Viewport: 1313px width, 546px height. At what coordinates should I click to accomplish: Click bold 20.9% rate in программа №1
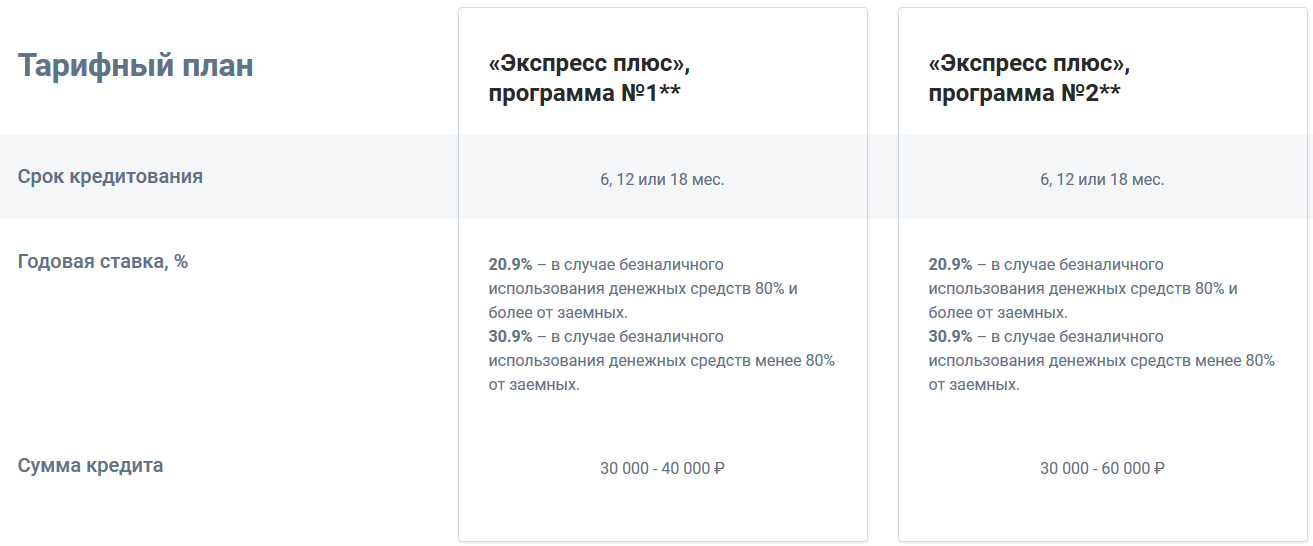pos(510,265)
